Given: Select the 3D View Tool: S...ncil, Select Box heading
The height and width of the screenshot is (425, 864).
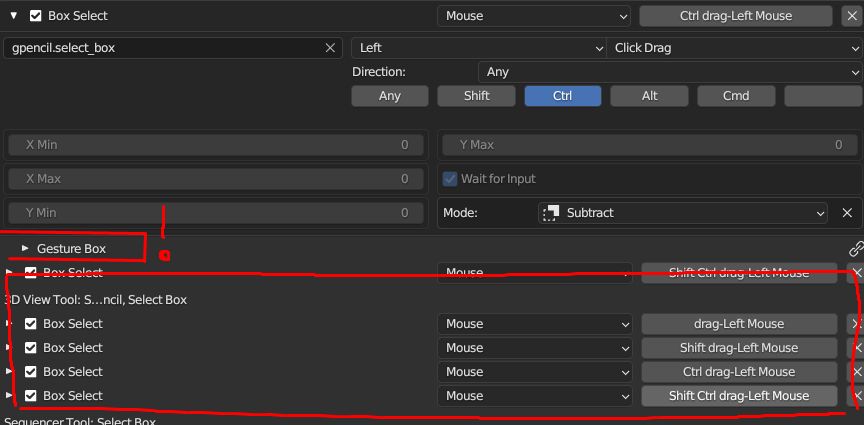Looking at the screenshot, I should click(95, 300).
